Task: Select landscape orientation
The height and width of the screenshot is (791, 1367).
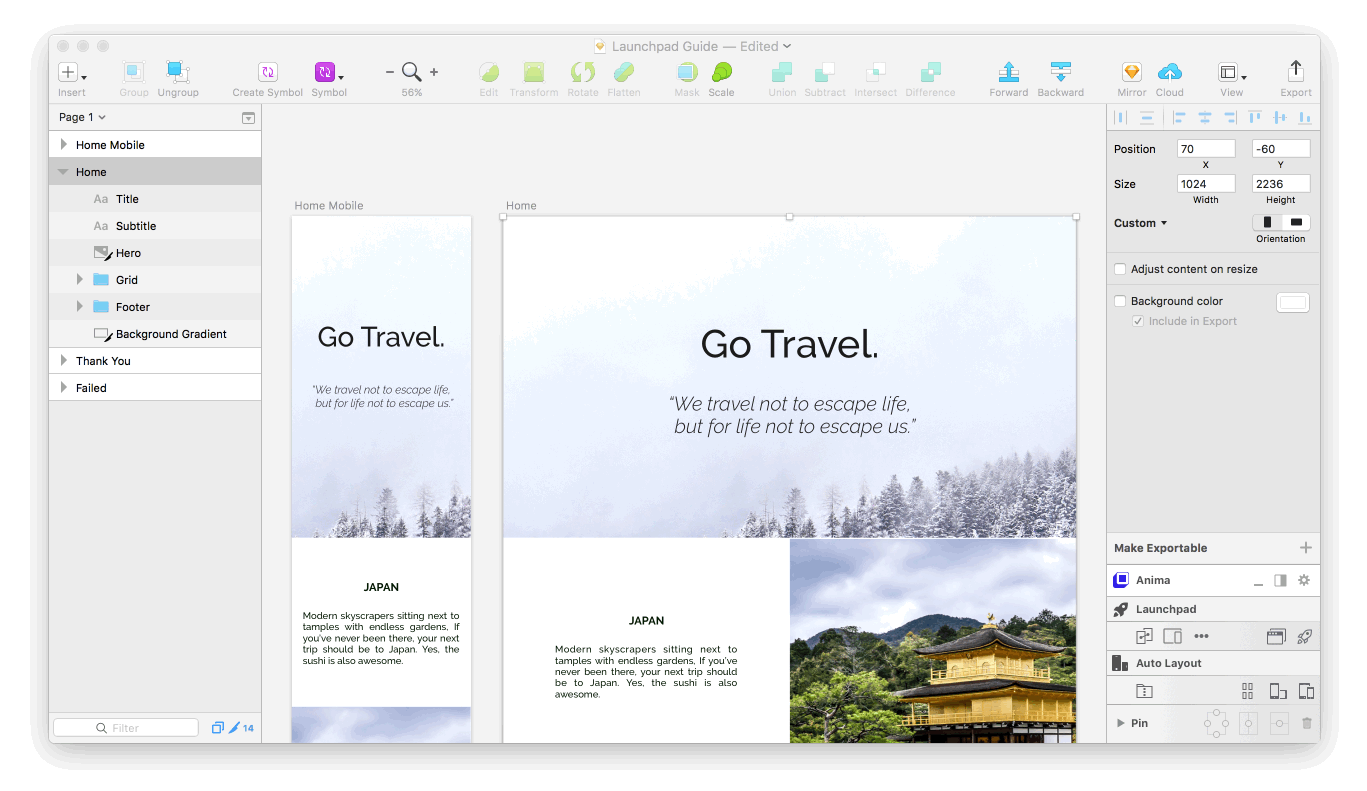Action: (1296, 222)
